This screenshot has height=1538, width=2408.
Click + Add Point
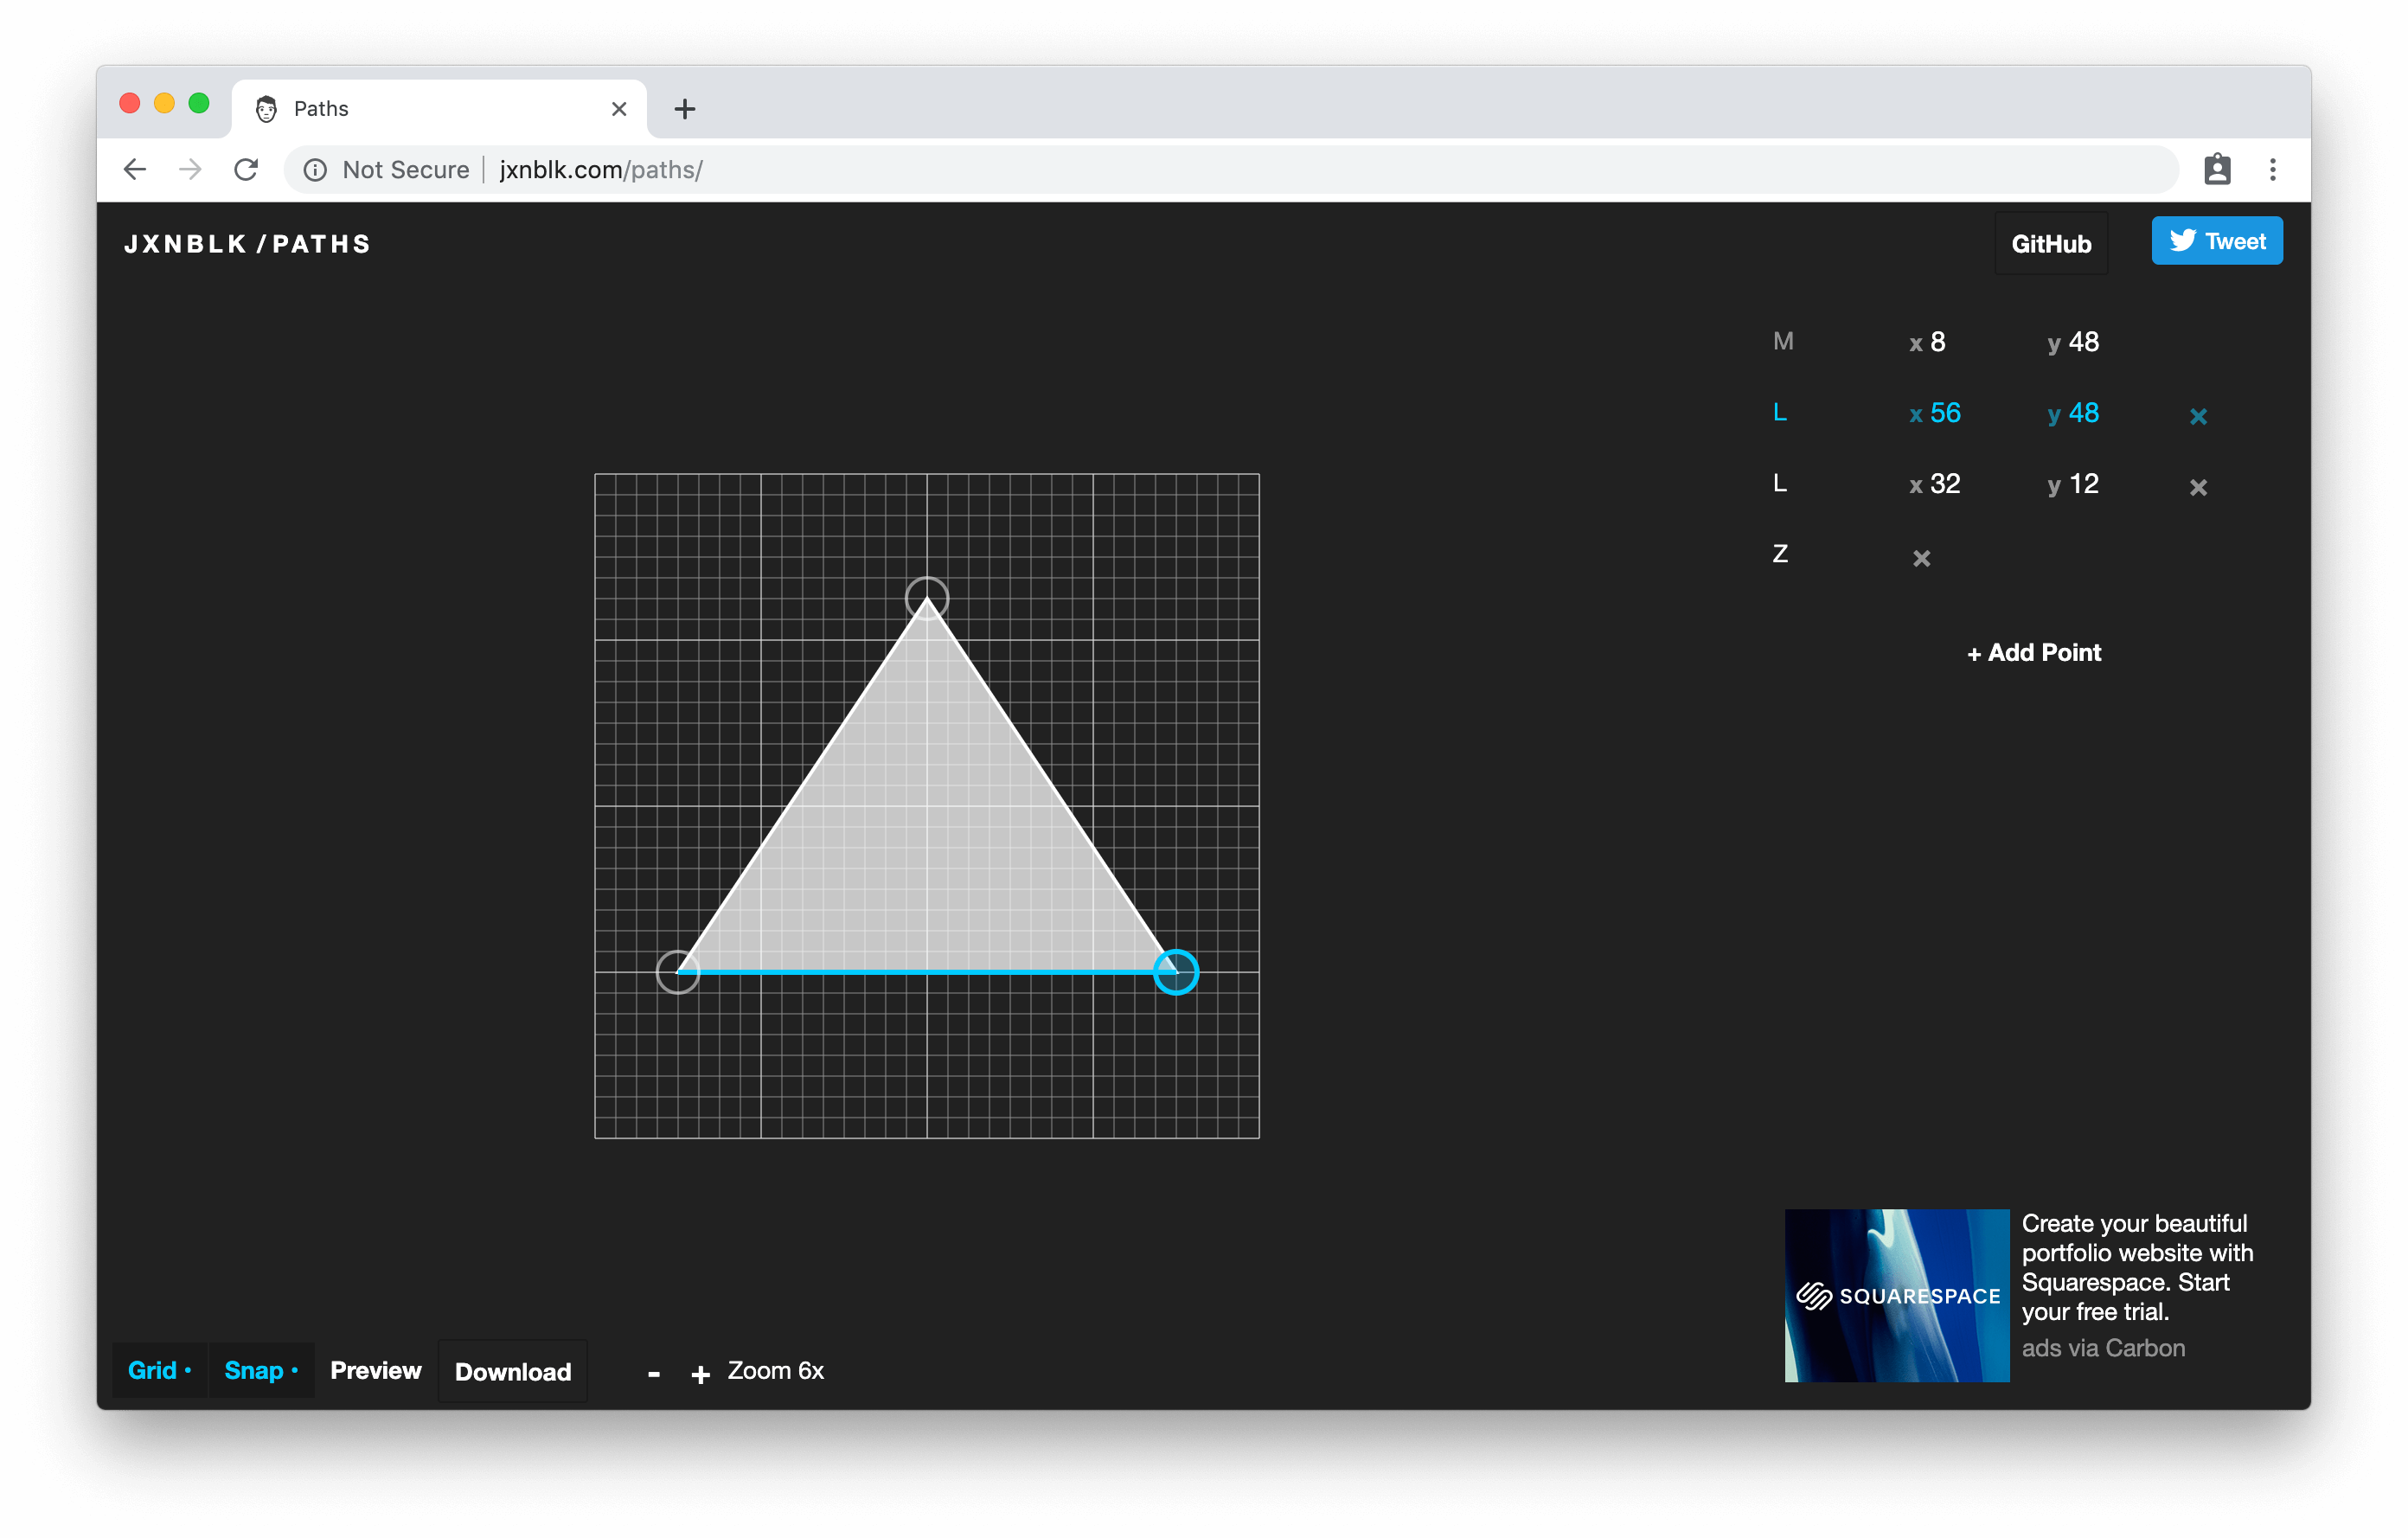coord(2033,652)
